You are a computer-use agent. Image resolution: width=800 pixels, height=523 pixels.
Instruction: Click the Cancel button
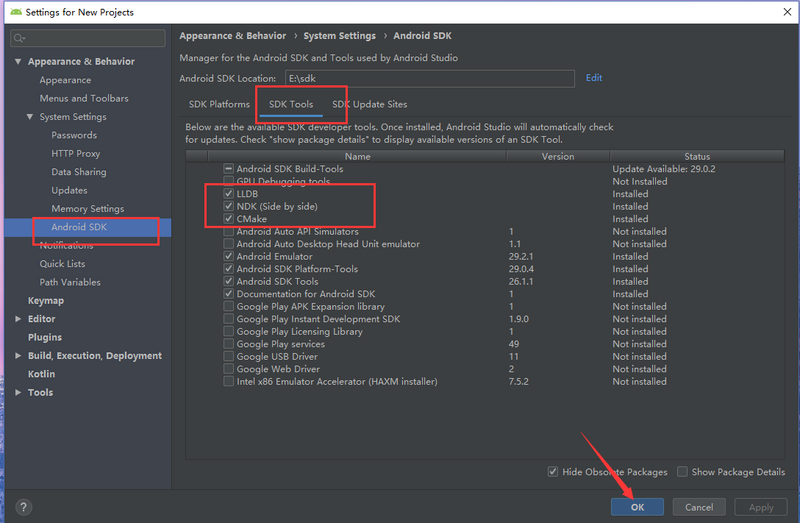699,507
